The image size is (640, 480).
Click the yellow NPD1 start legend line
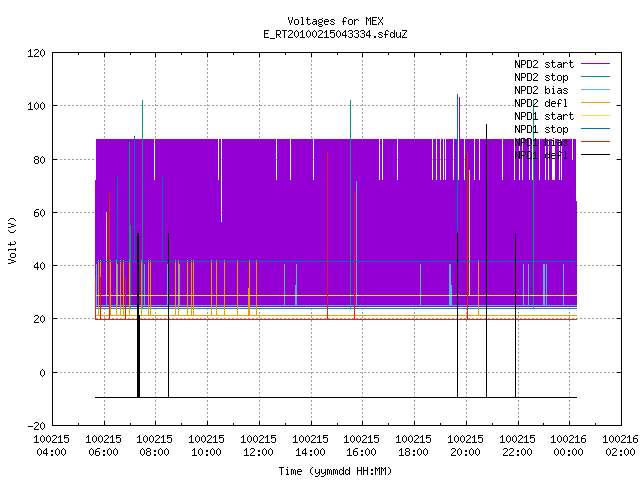coord(595,116)
